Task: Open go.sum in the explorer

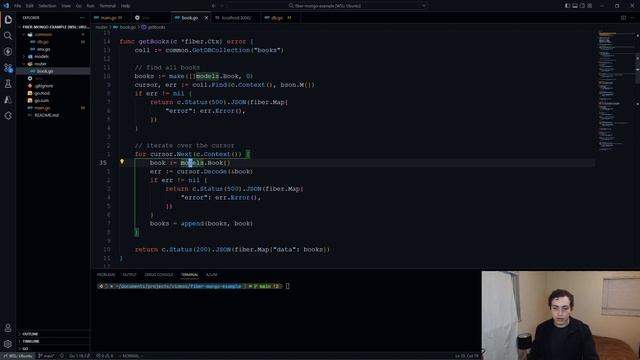Action: click(53, 100)
